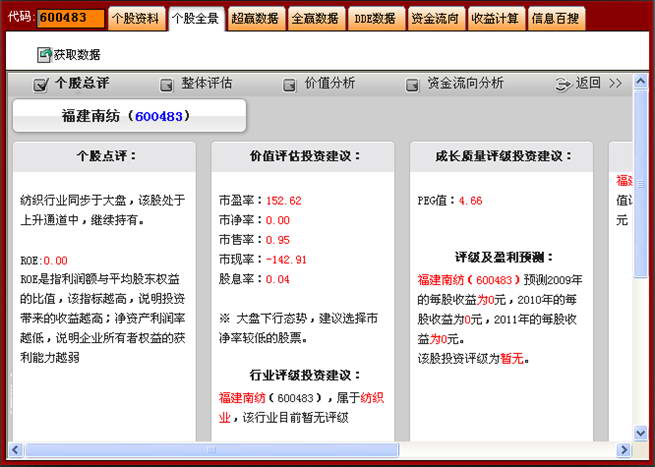Click the icon beside 资金流向分析
The width and height of the screenshot is (655, 467).
click(412, 85)
